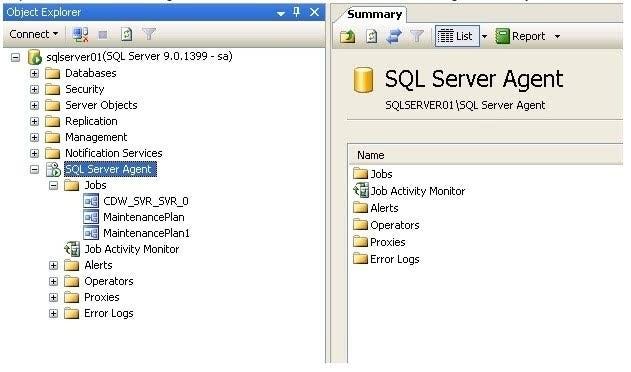The width and height of the screenshot is (631, 372).
Task: Open the Object Explorer window position dropdown arrow
Action: coord(281,13)
